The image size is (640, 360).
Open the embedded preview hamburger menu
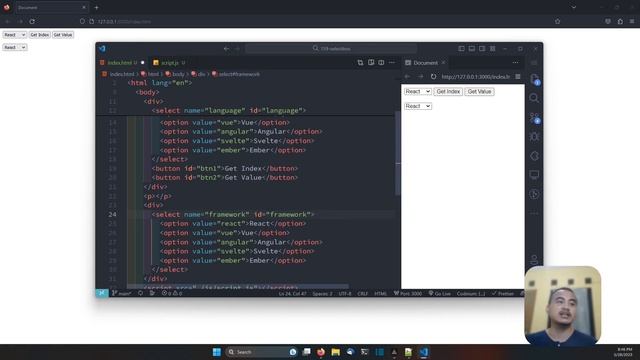coord(518,76)
